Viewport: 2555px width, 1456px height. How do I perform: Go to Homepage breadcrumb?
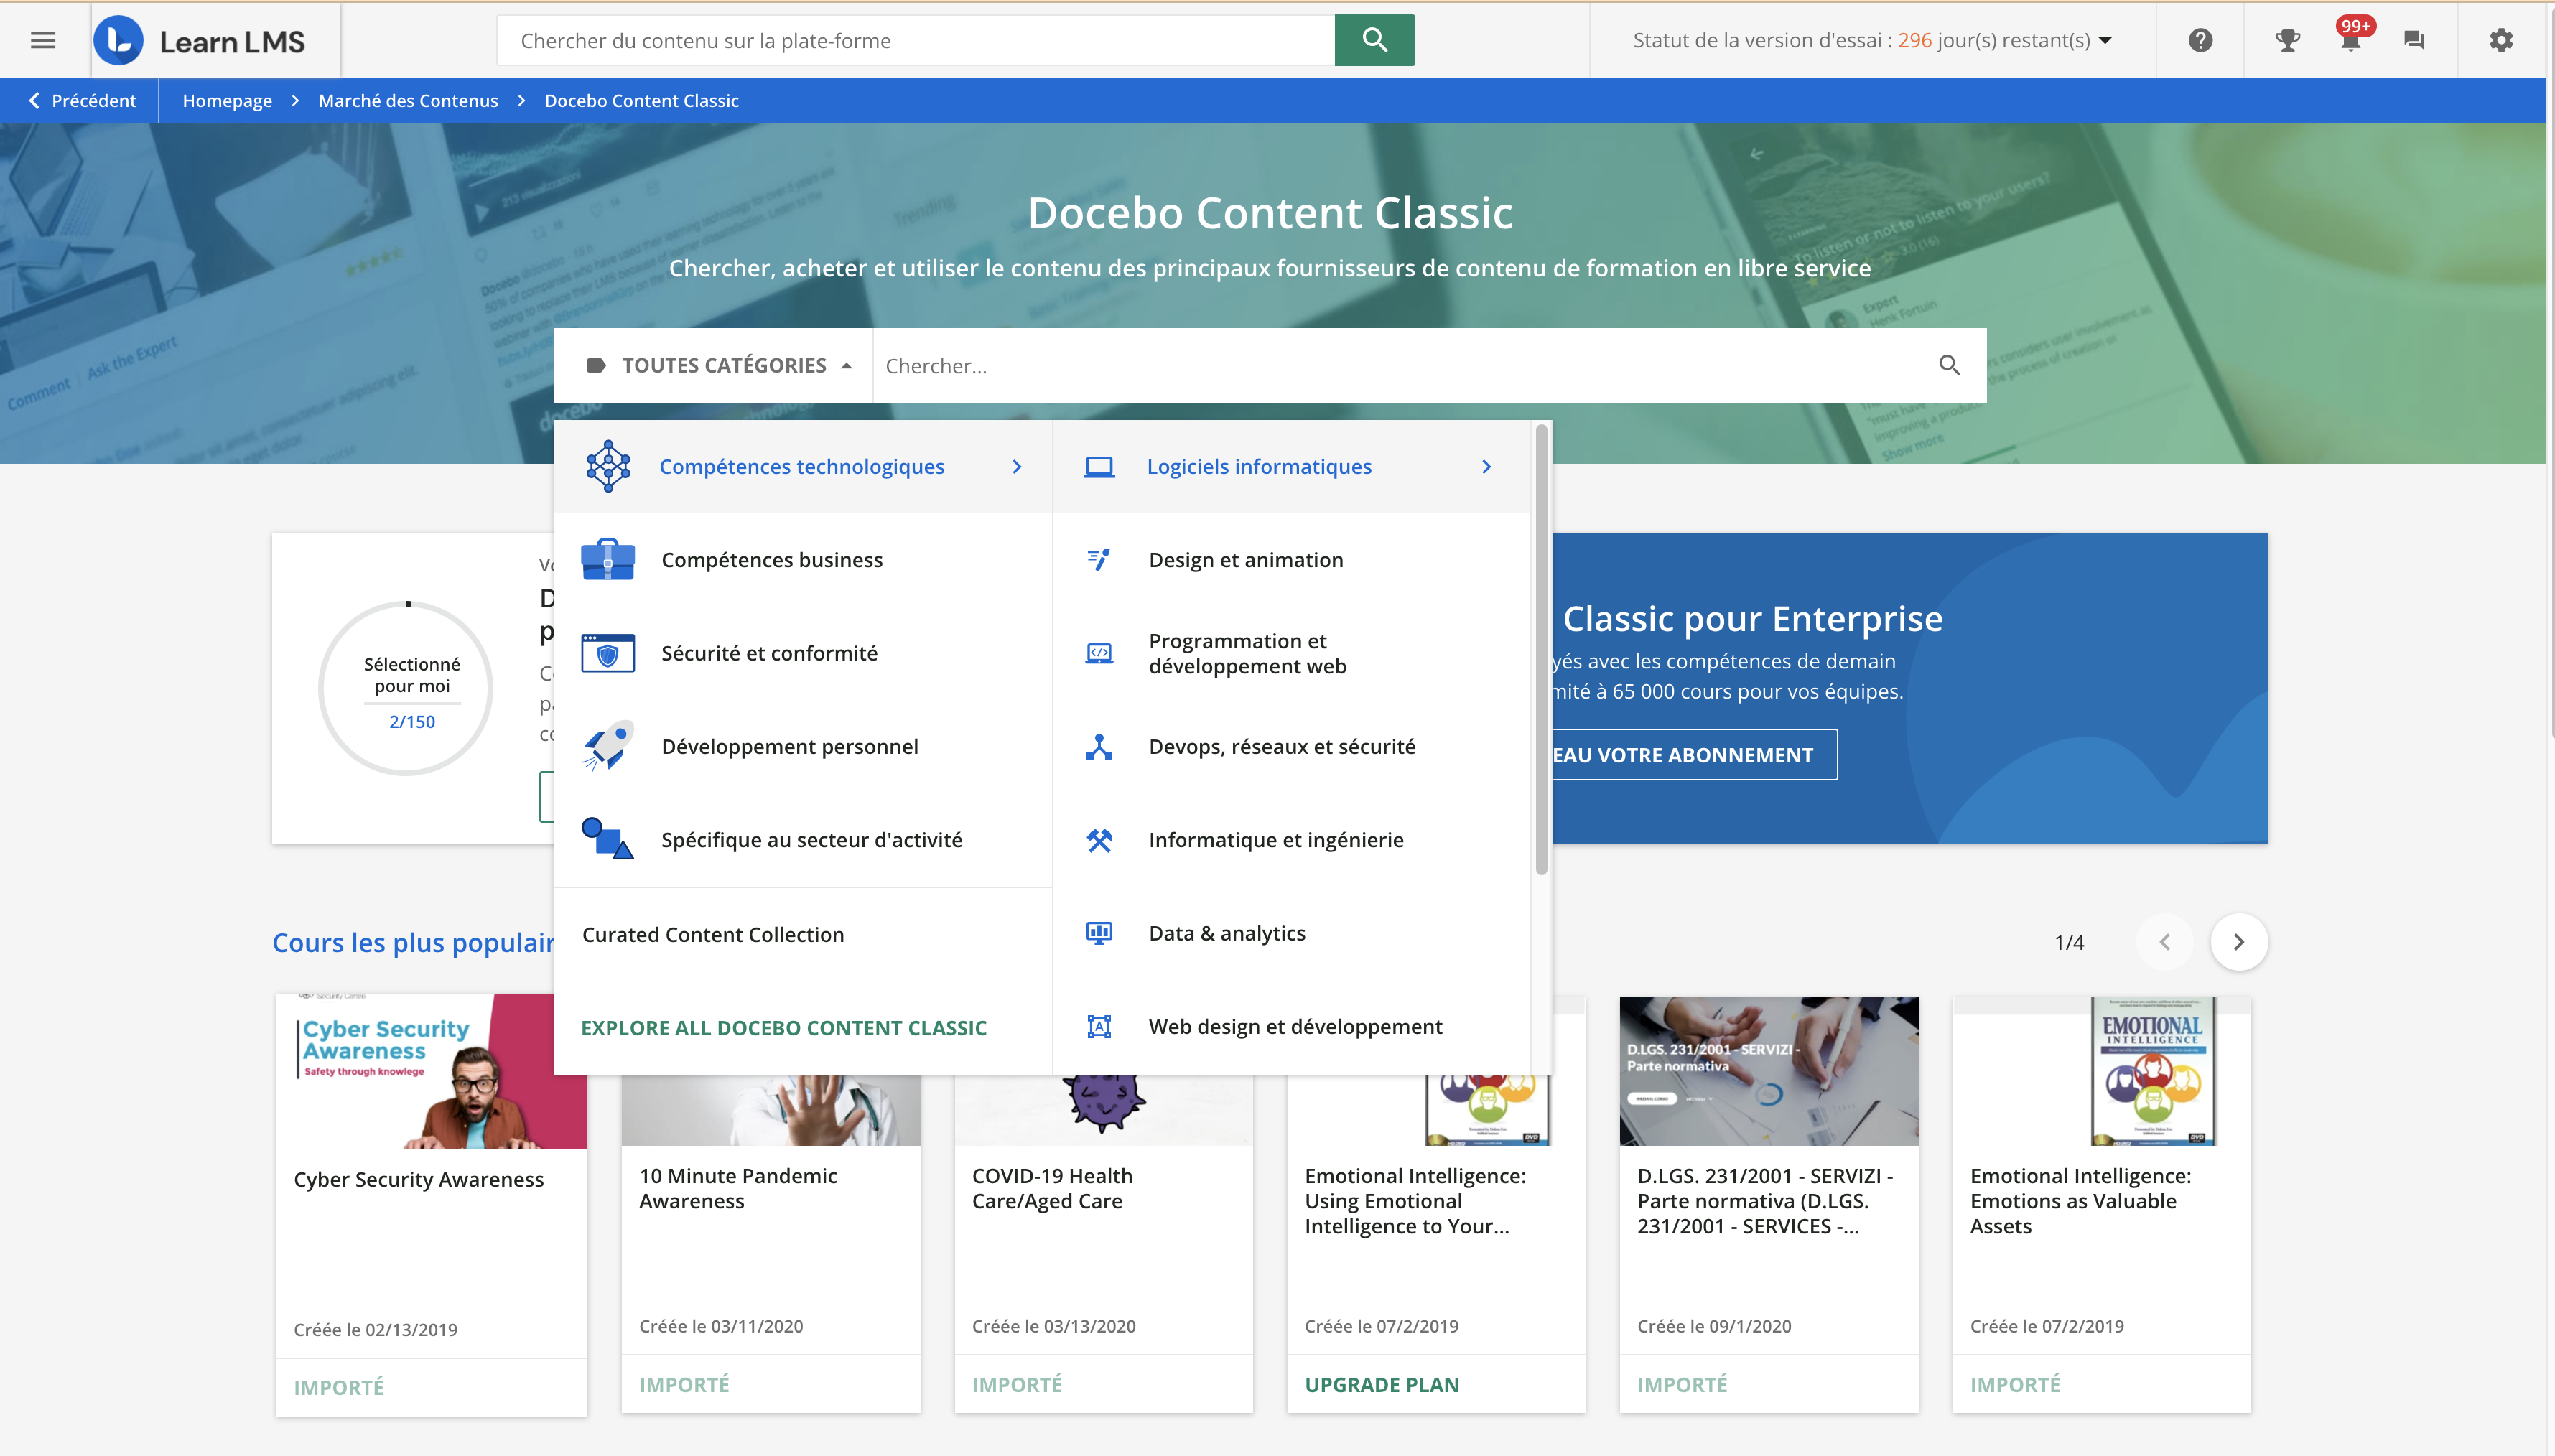click(227, 100)
